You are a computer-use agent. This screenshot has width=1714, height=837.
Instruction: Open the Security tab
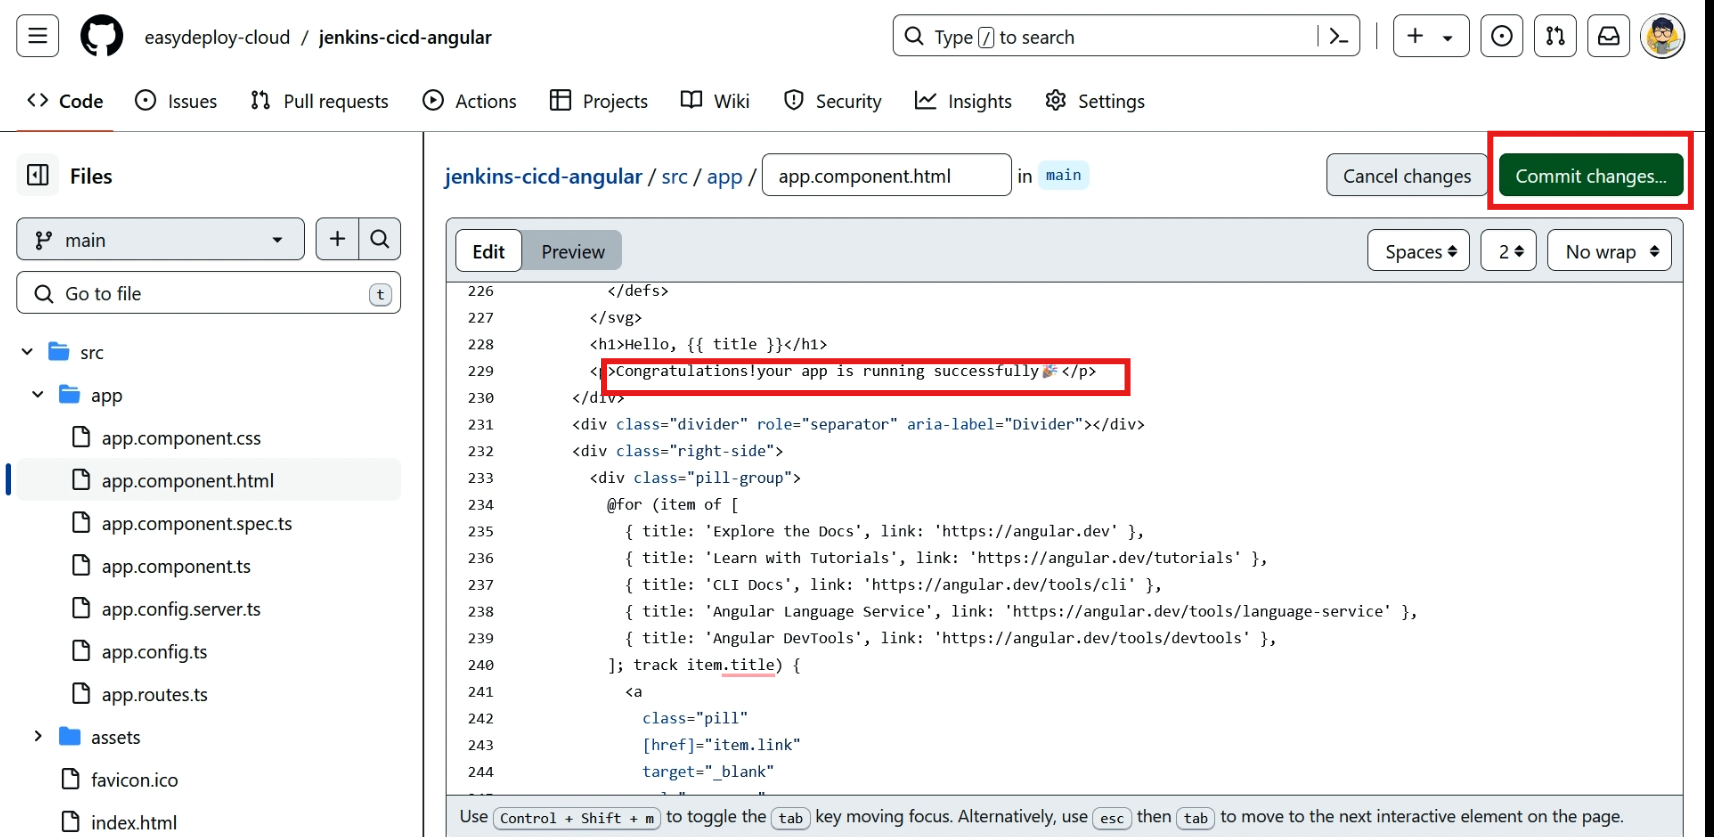[833, 101]
